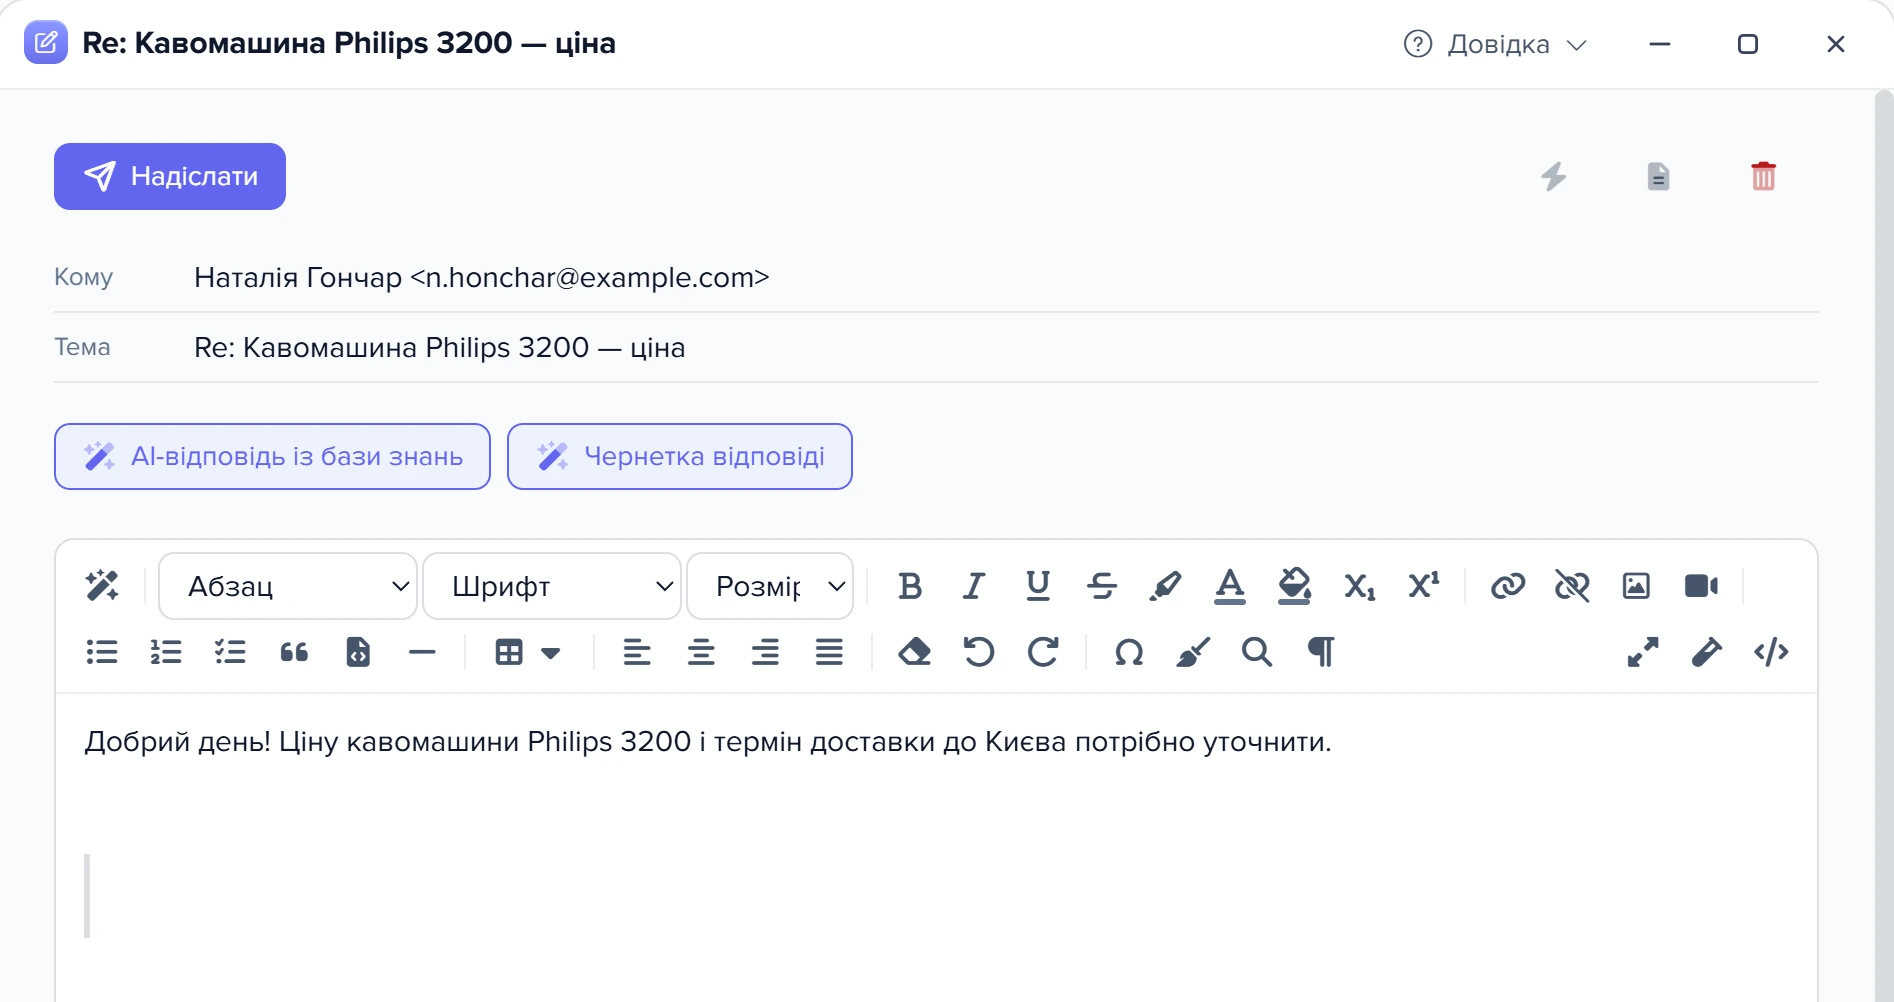Insert a bulleted list
The image size is (1894, 1002).
[x=102, y=652]
